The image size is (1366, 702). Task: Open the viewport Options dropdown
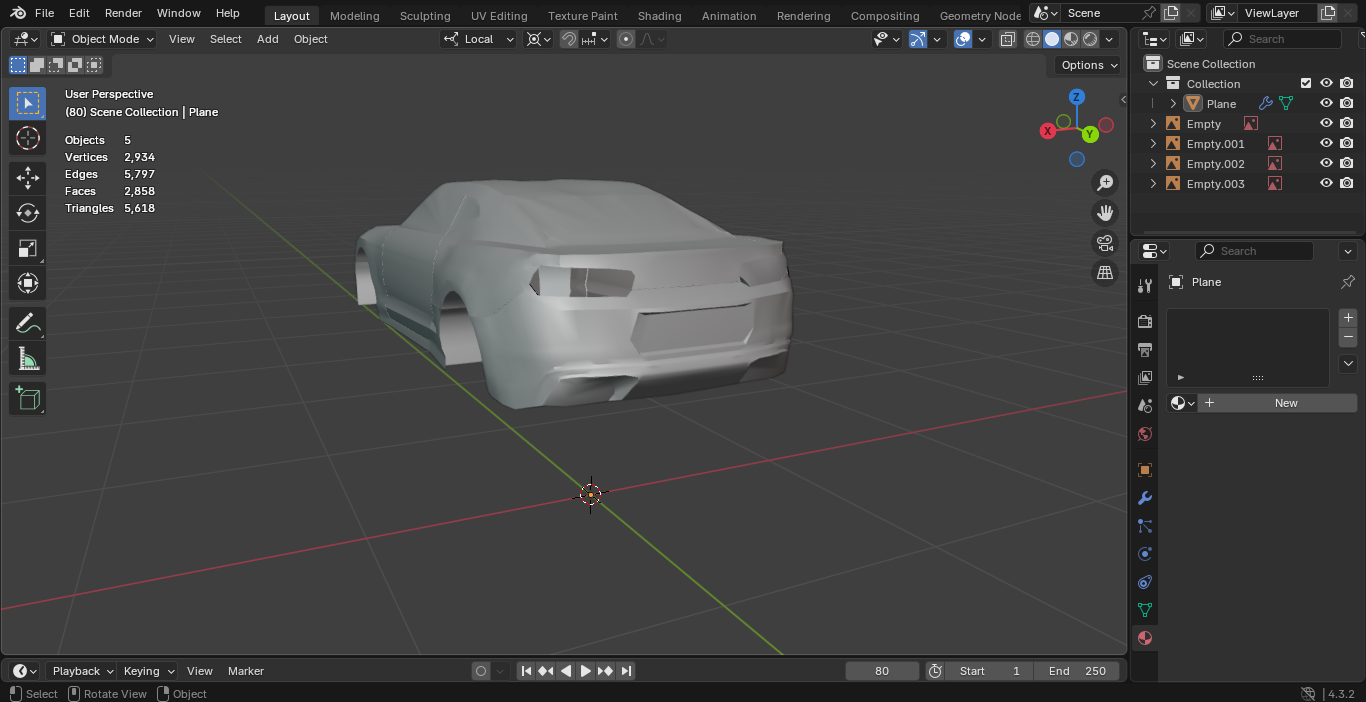tap(1089, 65)
